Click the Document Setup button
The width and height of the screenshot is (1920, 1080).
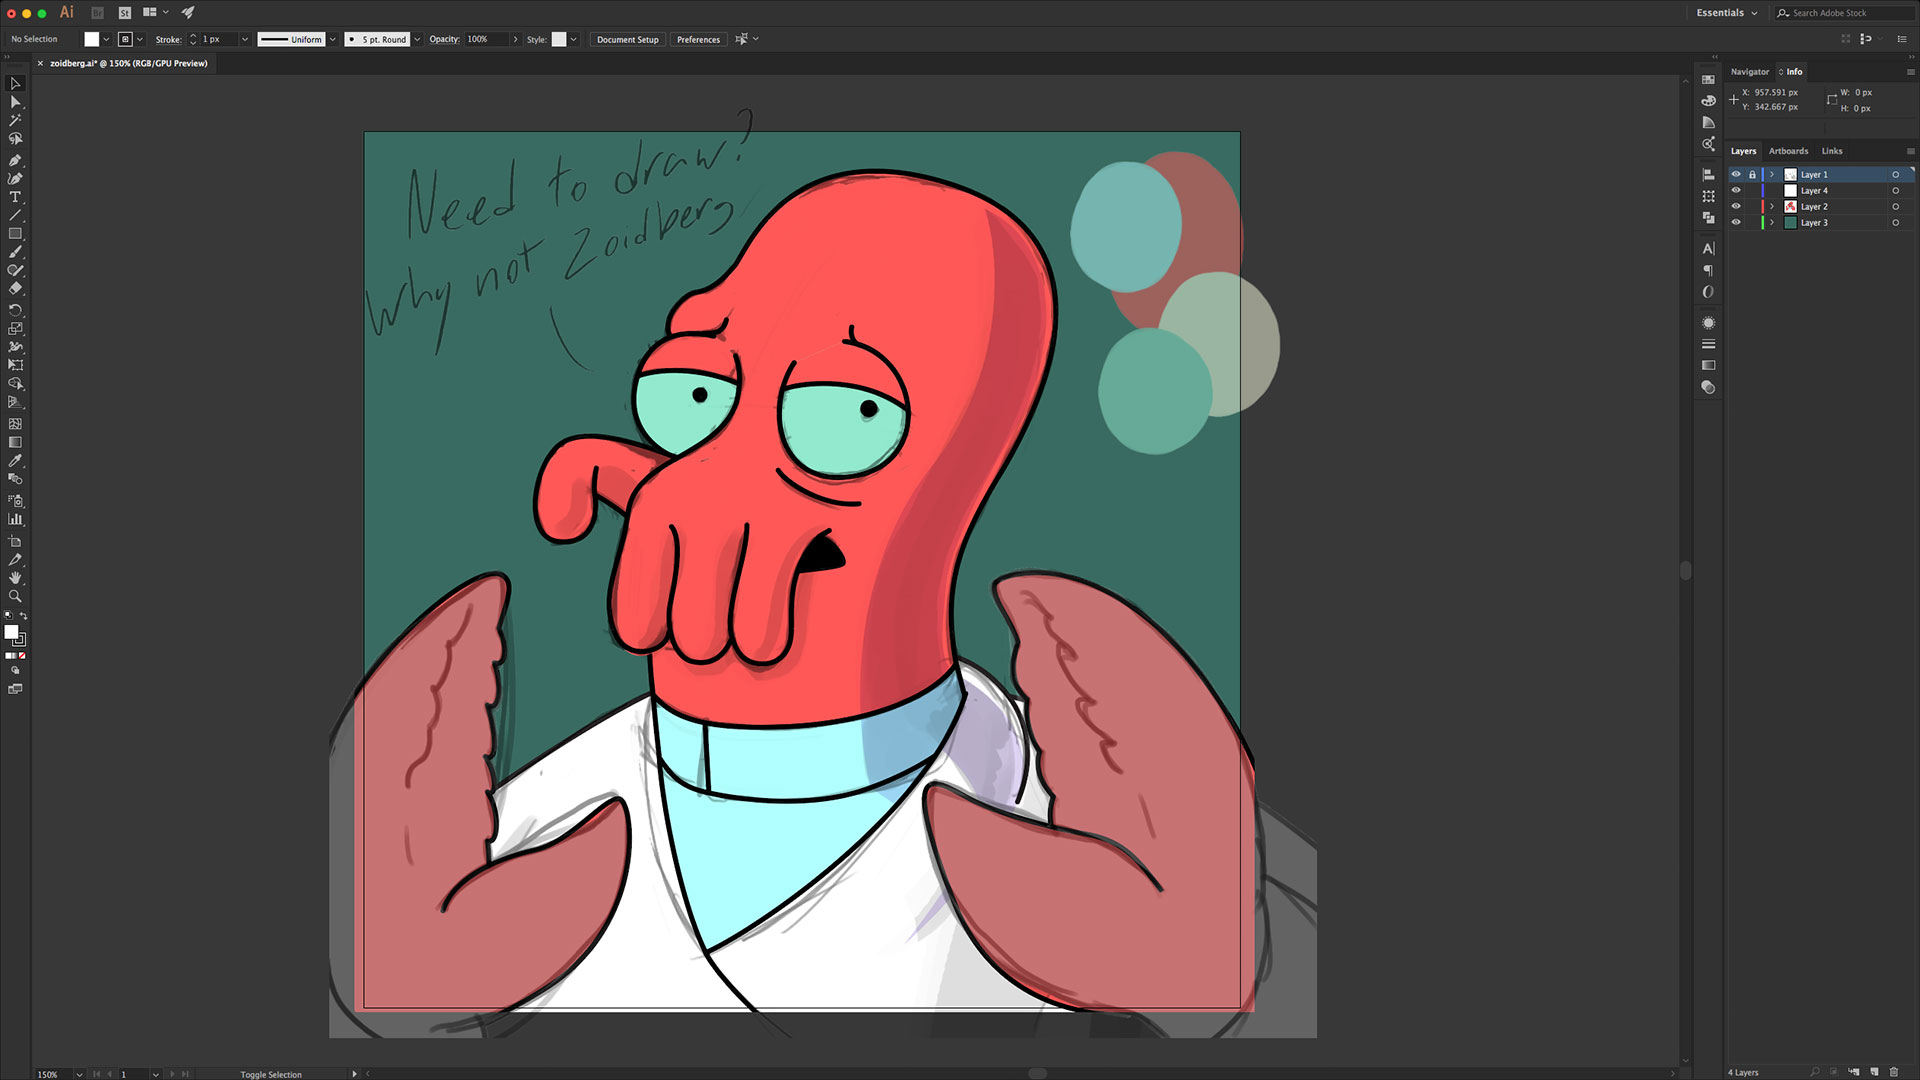click(628, 40)
